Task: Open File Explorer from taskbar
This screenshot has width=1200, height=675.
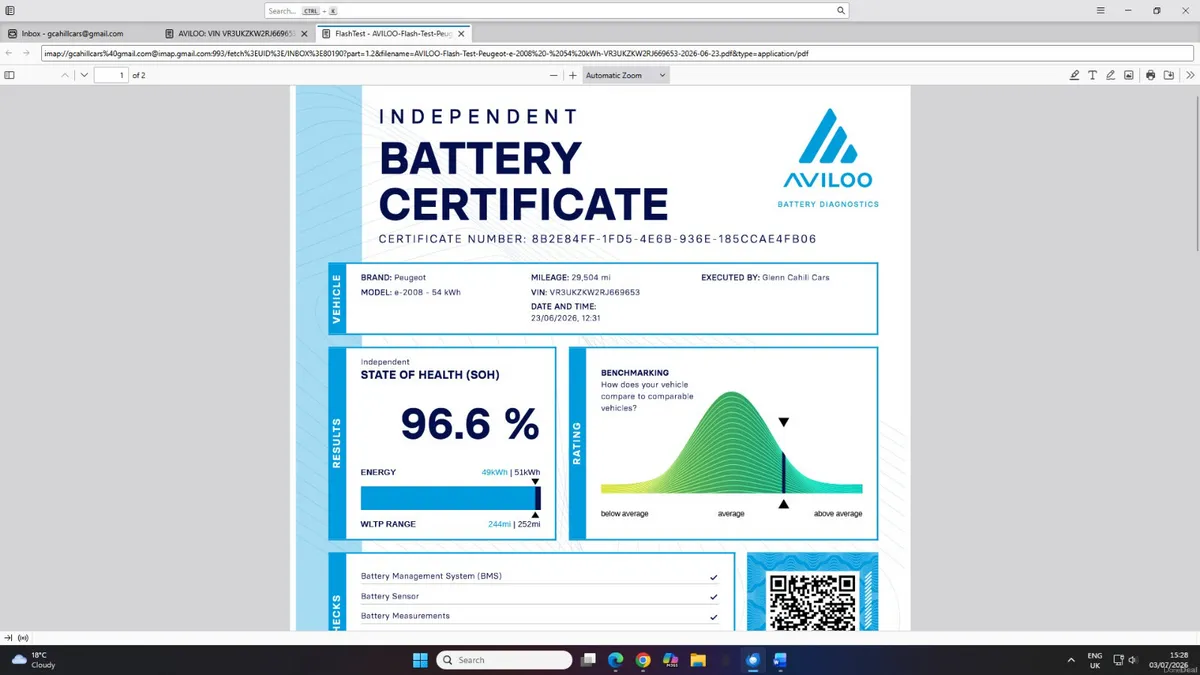Action: coord(698,660)
